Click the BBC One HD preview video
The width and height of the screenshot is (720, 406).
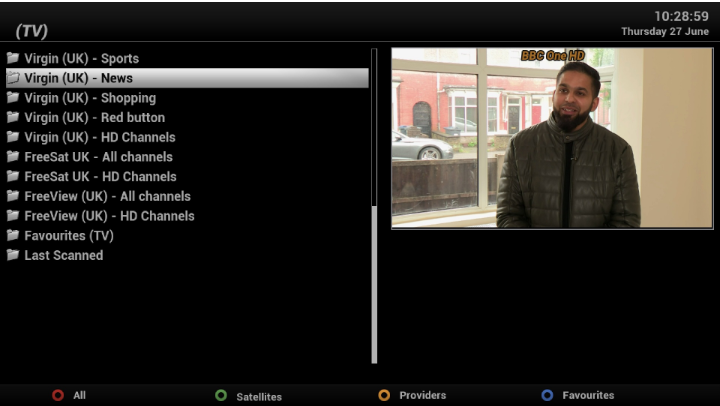click(x=552, y=138)
